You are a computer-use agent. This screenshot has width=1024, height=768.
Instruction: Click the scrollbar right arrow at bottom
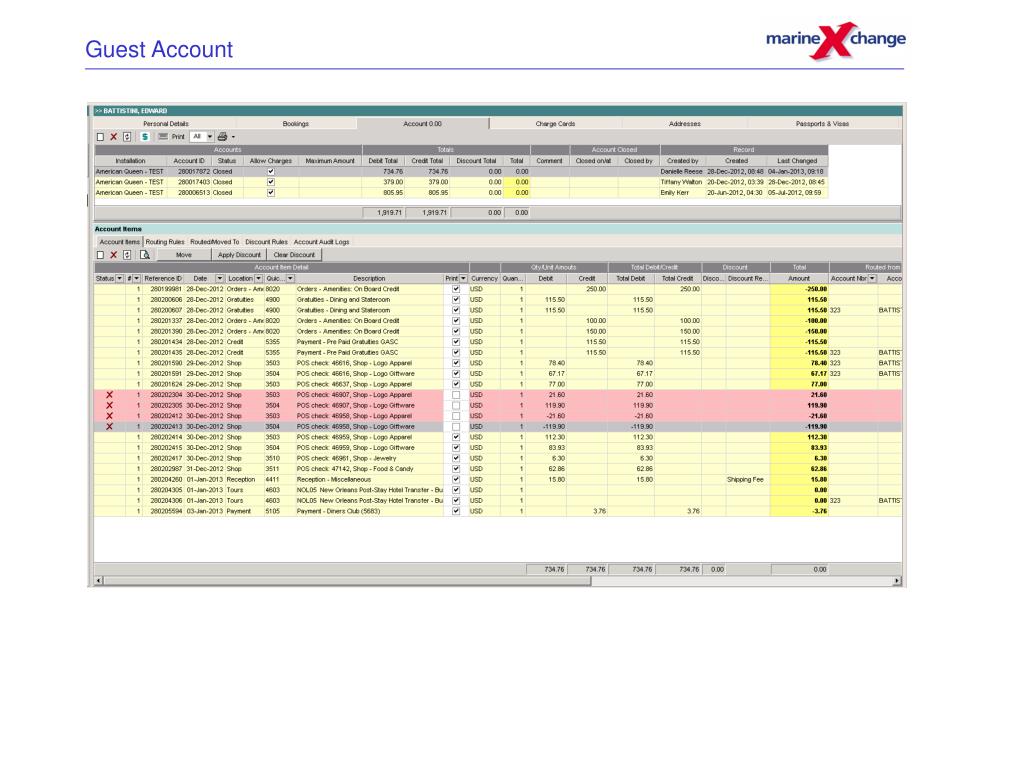point(897,581)
